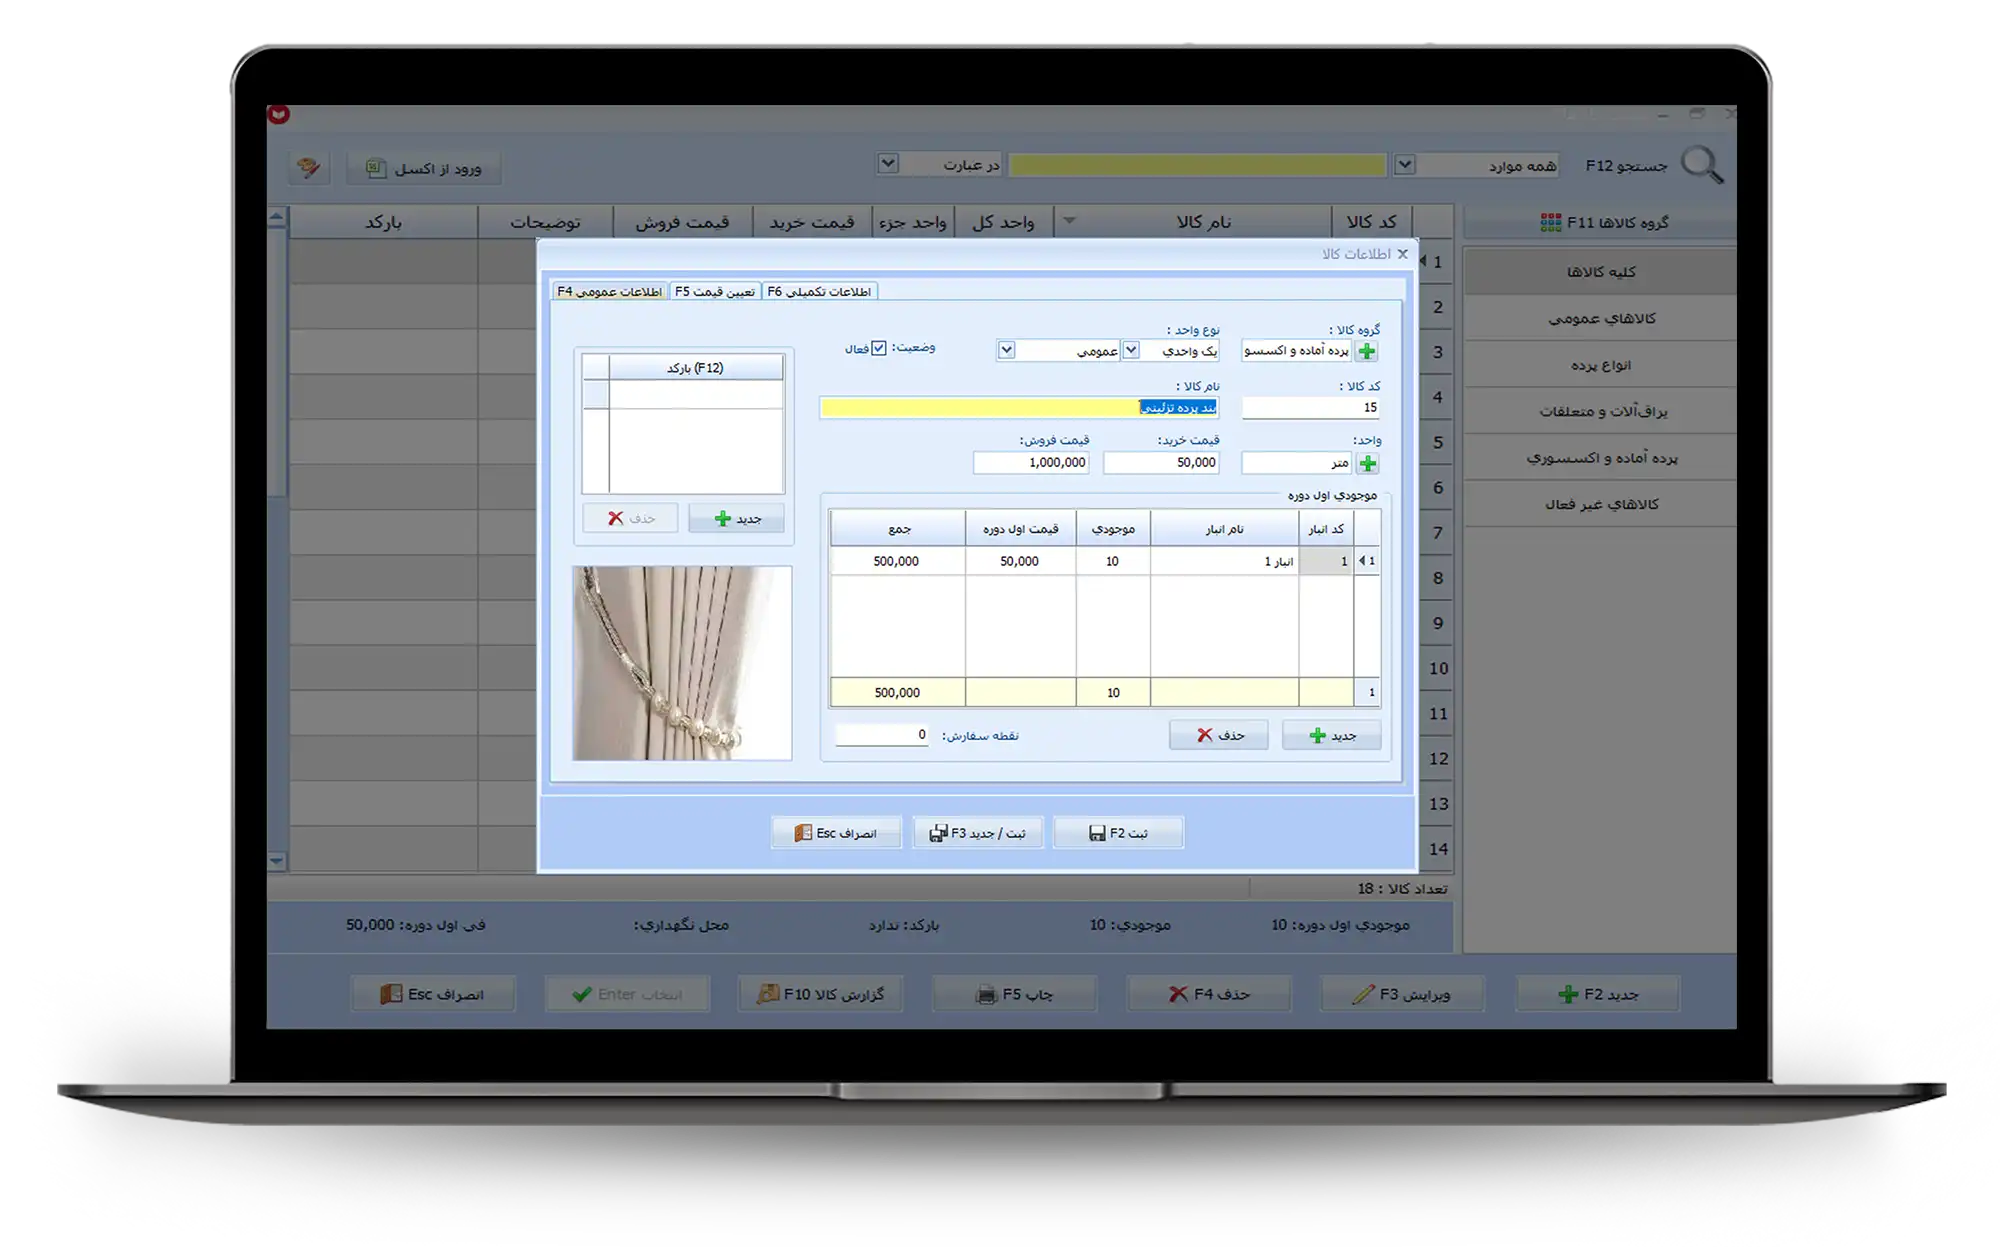Click the unit field 'متر'
Screen dimensions: 2000x1247
point(1297,463)
